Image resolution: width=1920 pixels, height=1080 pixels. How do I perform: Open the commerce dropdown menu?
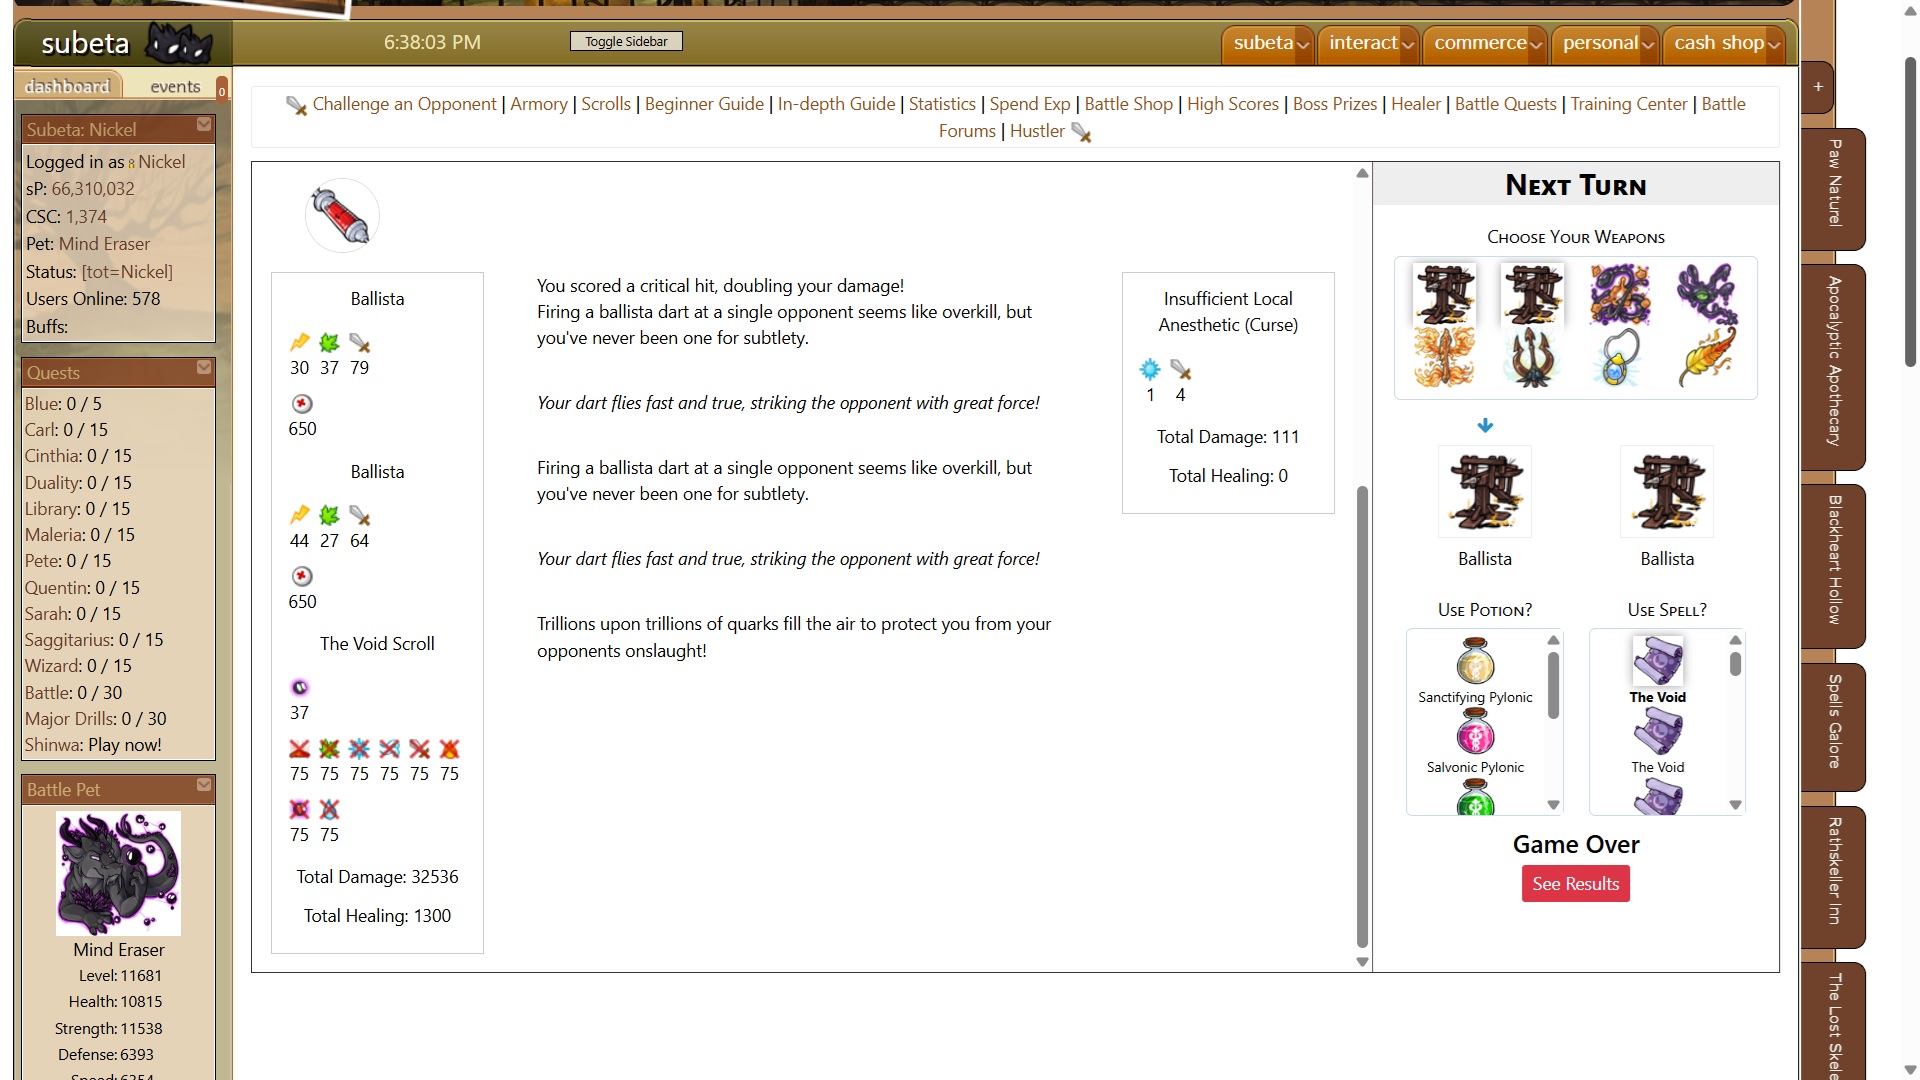tap(1486, 43)
